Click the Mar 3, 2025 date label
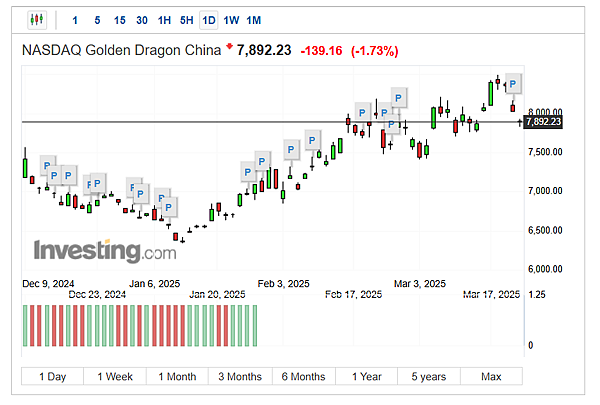The height and width of the screenshot is (405, 600). click(420, 284)
